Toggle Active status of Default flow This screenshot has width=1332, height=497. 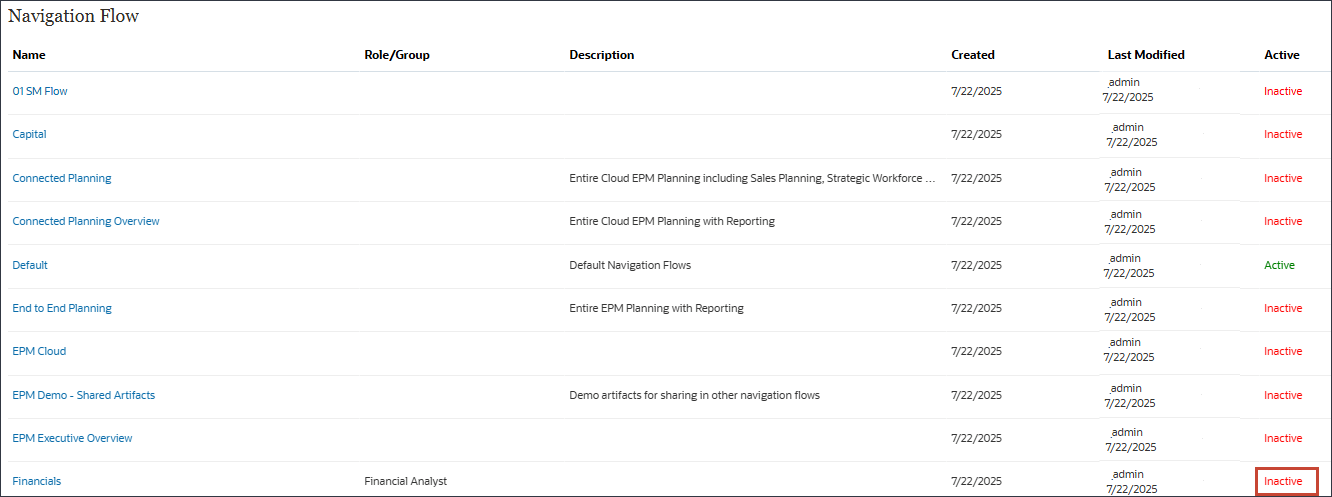pos(1279,265)
